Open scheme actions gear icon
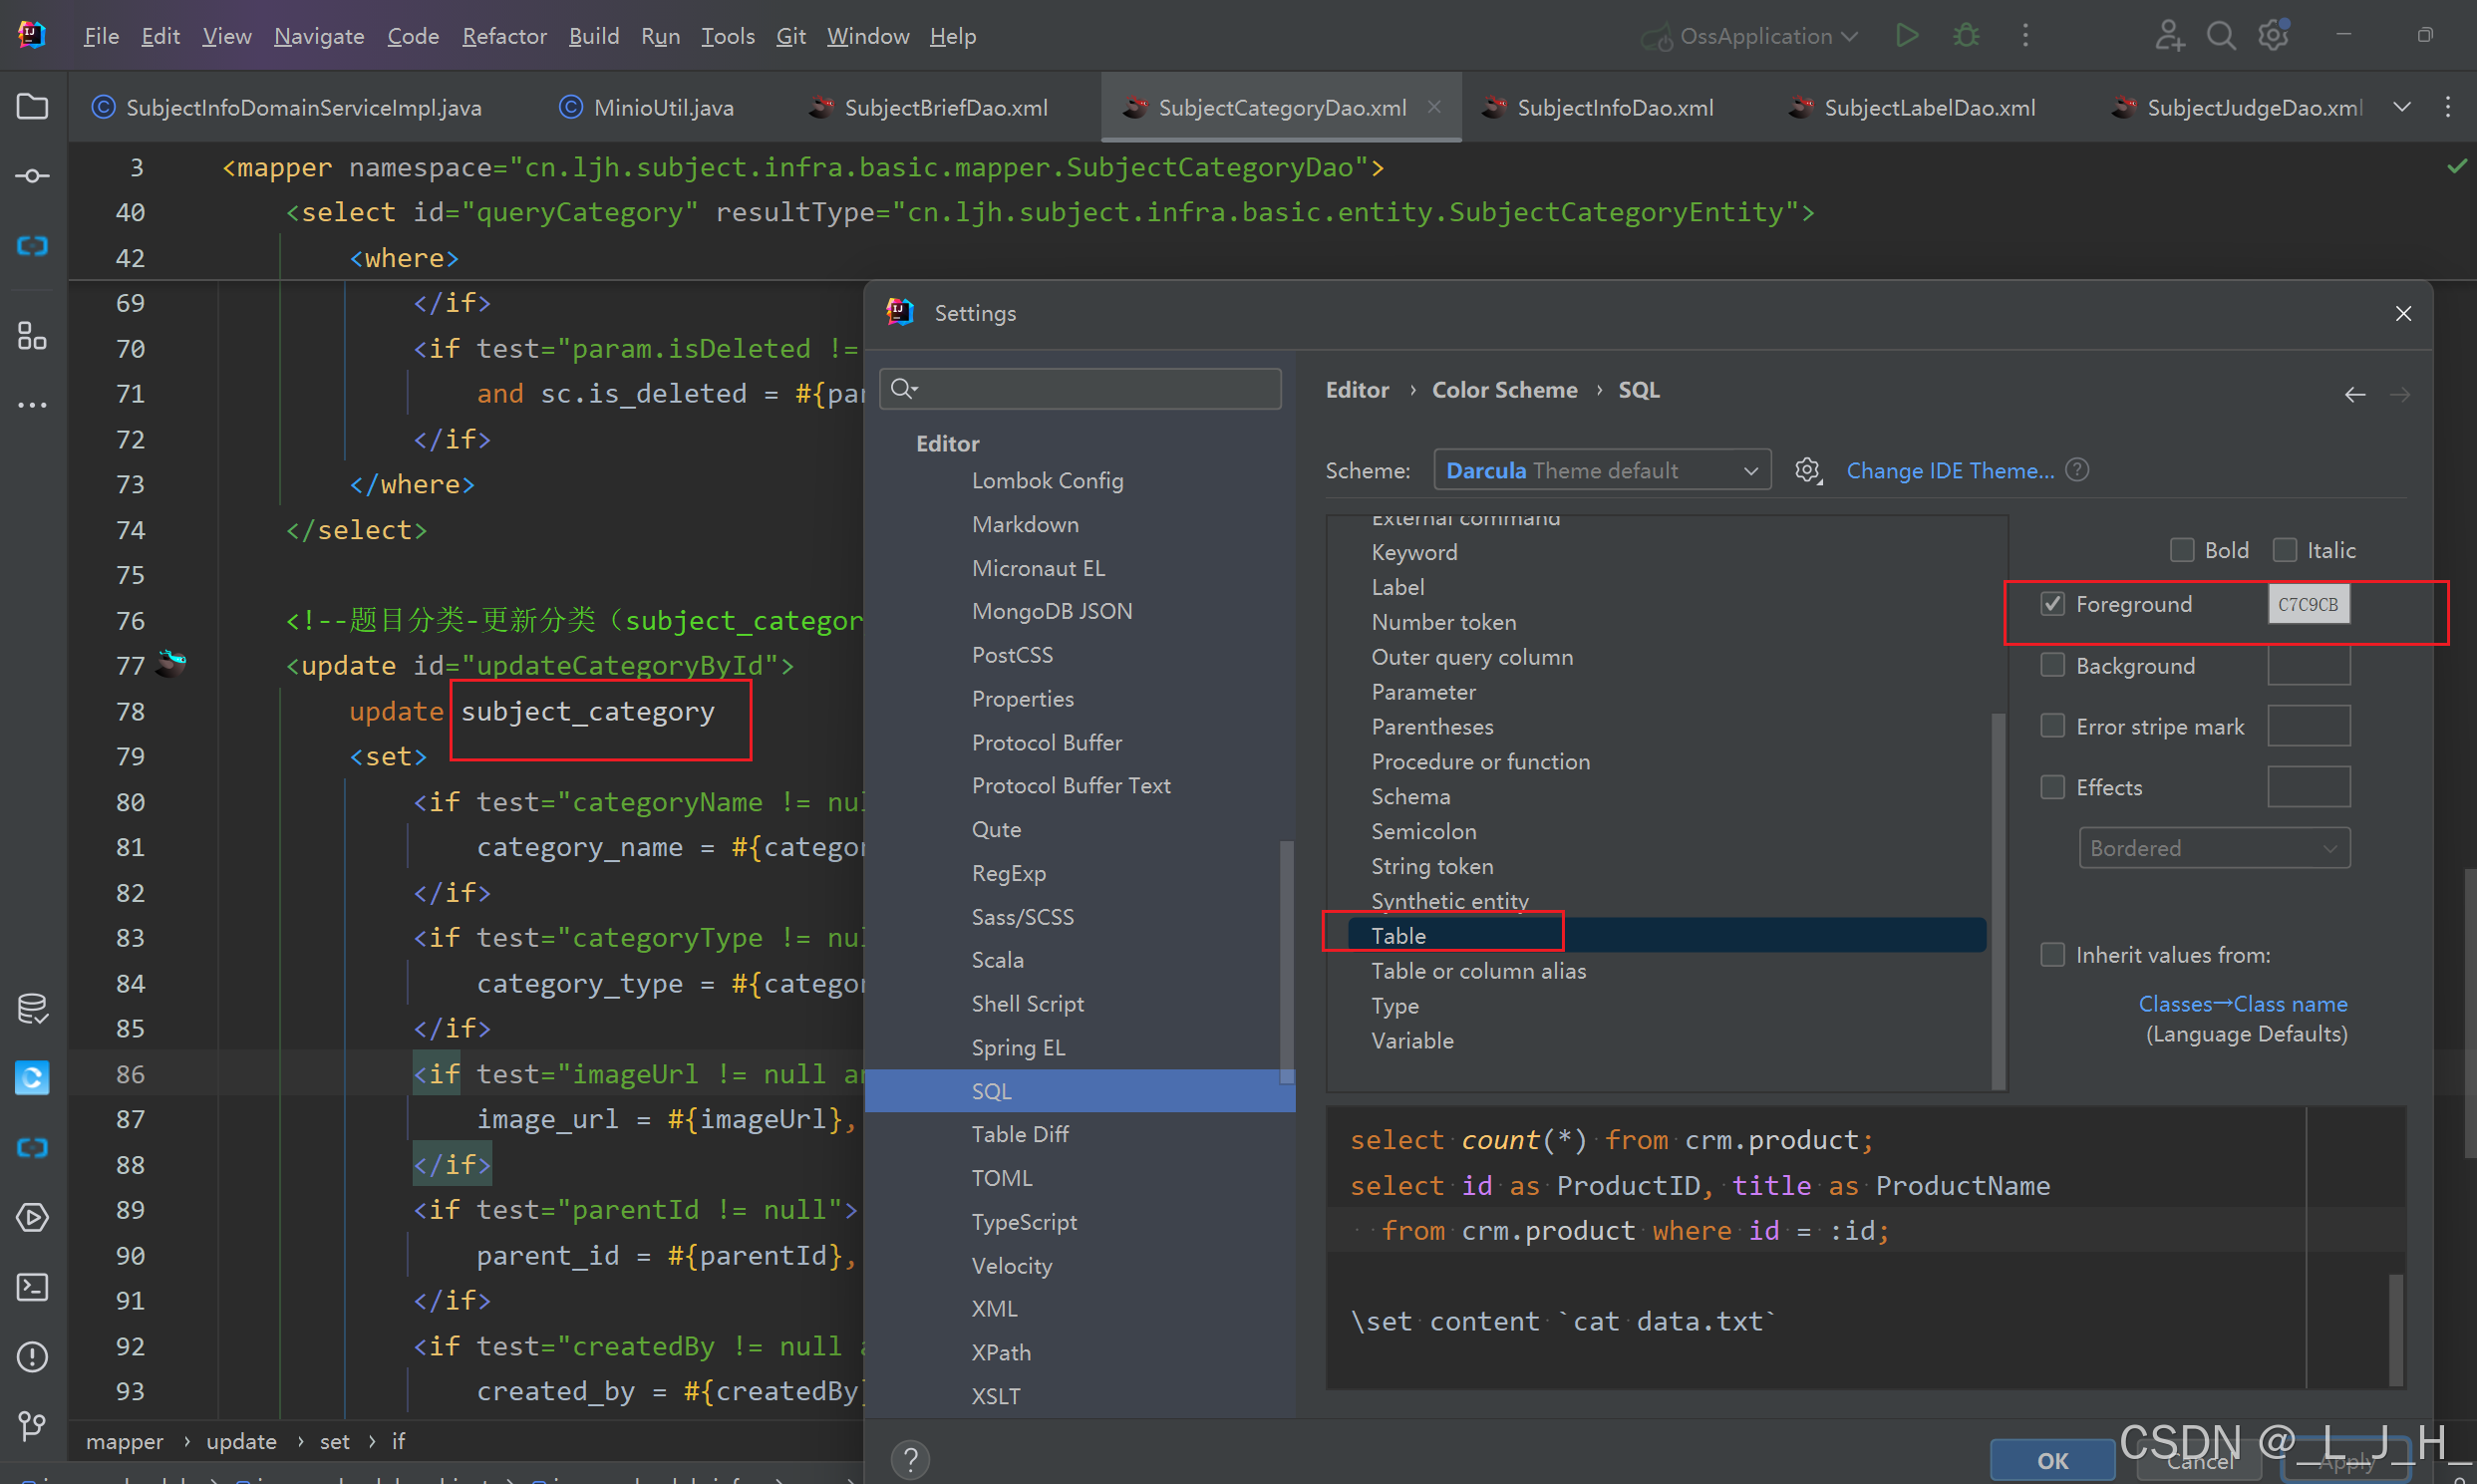 pos(1807,470)
